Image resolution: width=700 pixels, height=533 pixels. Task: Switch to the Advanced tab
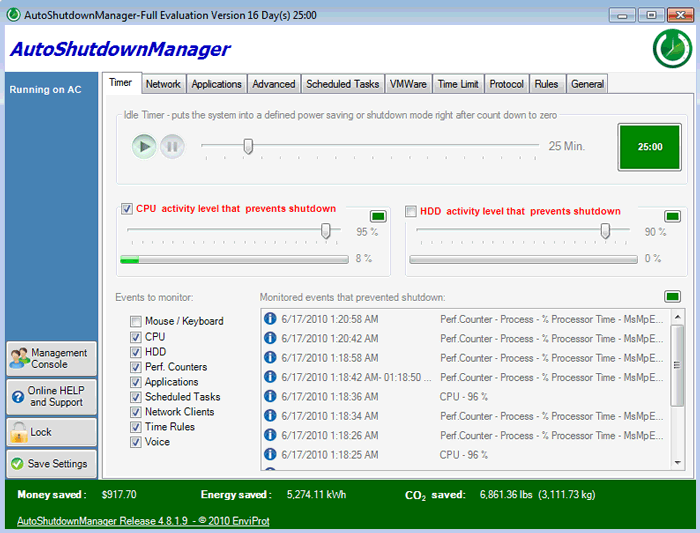(x=274, y=84)
